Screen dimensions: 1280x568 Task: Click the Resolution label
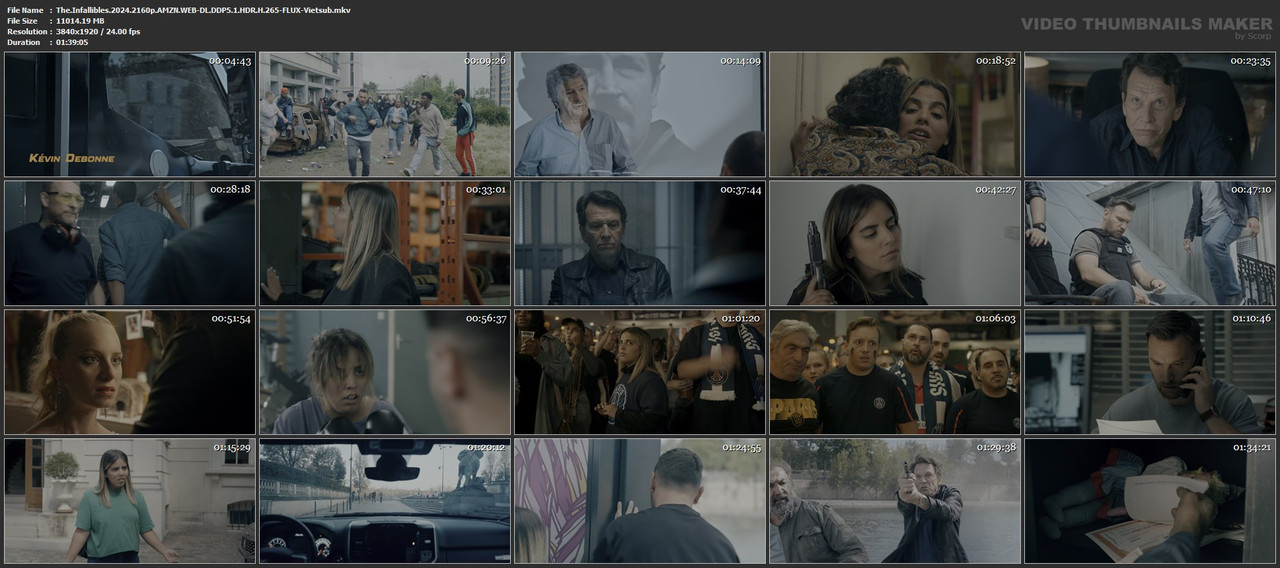pos(26,32)
